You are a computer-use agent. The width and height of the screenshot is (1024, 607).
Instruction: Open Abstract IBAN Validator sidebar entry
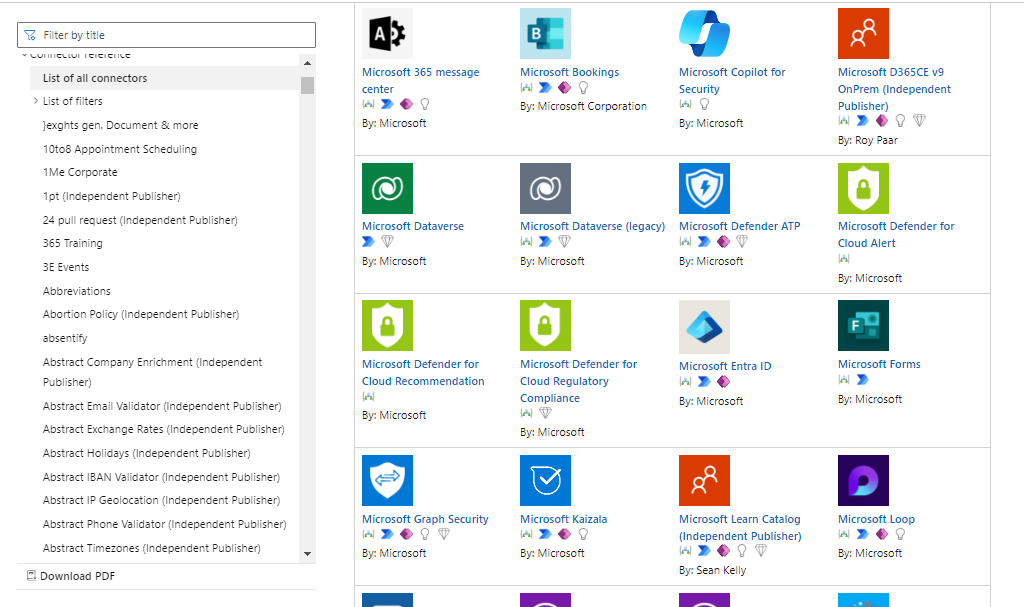[161, 477]
